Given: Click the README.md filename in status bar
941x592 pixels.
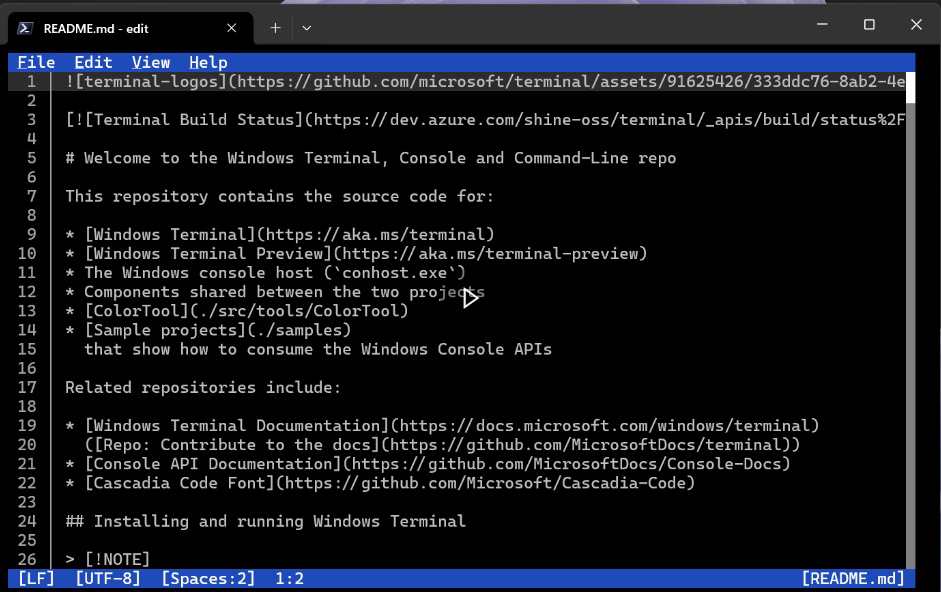Looking at the screenshot, I should click(x=853, y=579).
